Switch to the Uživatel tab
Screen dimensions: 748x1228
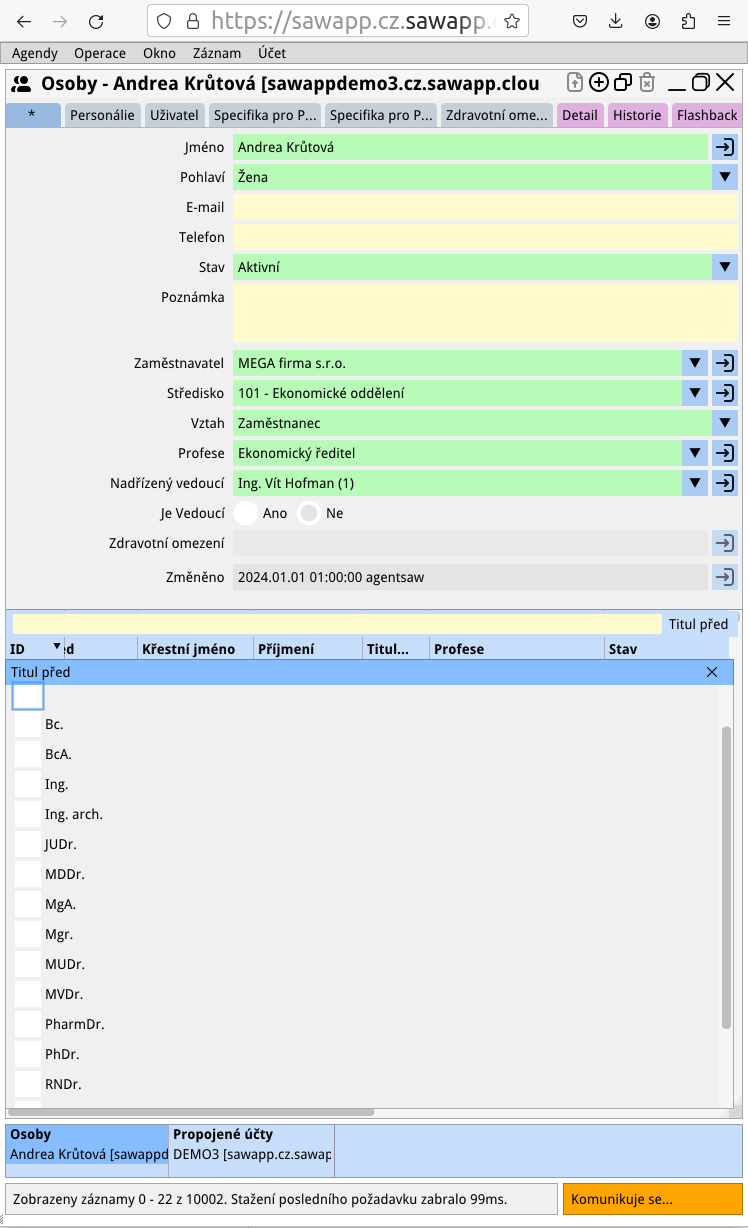tap(174, 115)
